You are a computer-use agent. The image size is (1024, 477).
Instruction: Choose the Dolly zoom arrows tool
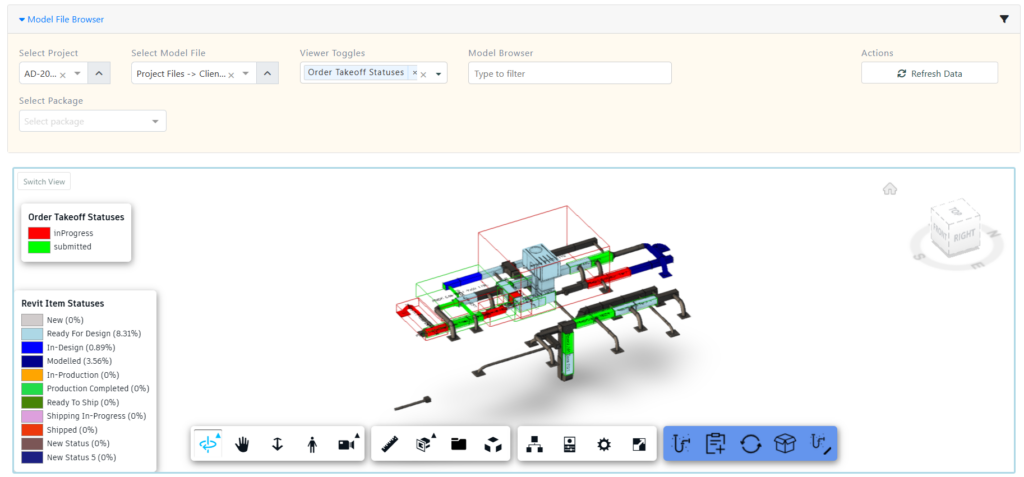[277, 444]
